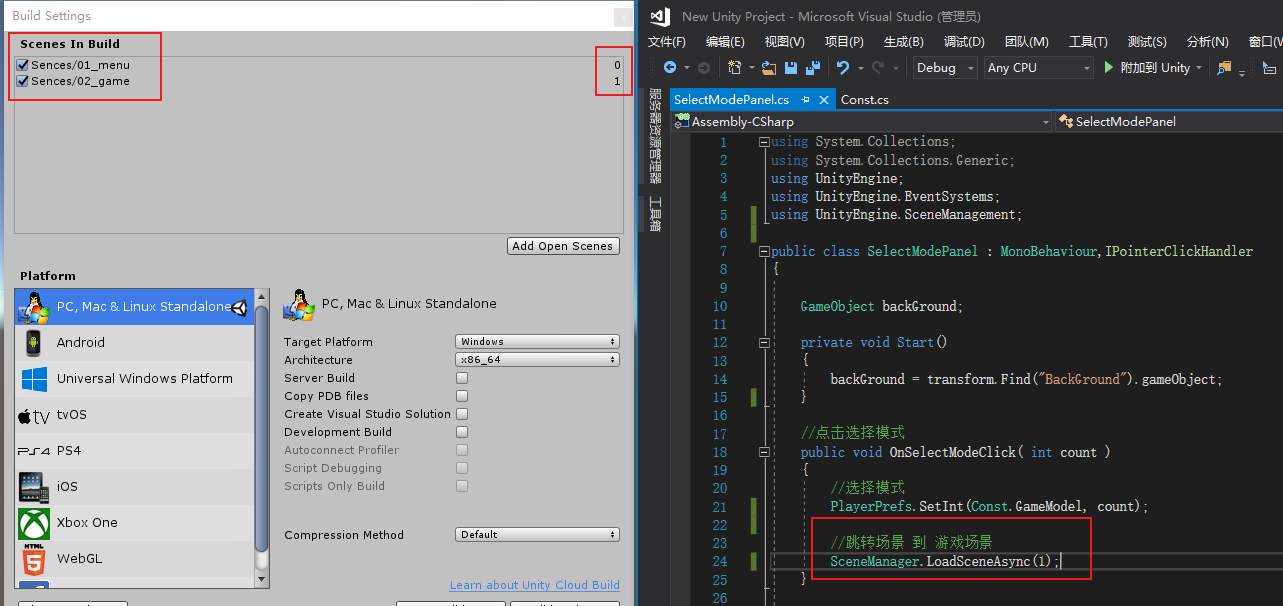Open the Assembly-CSharp project dropdown
Viewport: 1283px width, 606px height.
(862, 122)
